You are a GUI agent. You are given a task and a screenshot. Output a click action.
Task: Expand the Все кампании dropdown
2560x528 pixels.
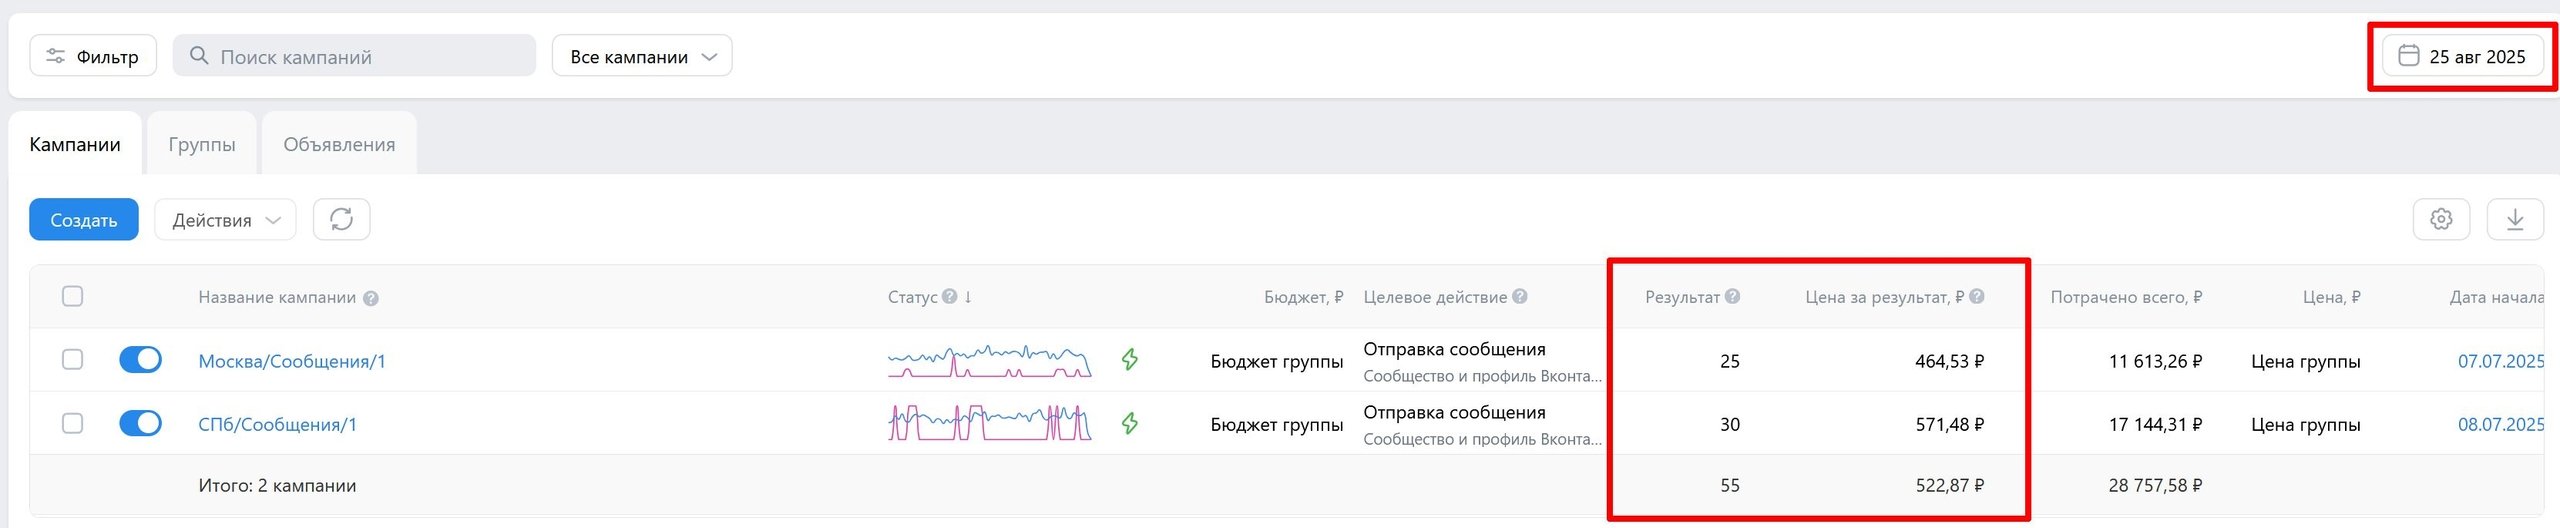(642, 56)
